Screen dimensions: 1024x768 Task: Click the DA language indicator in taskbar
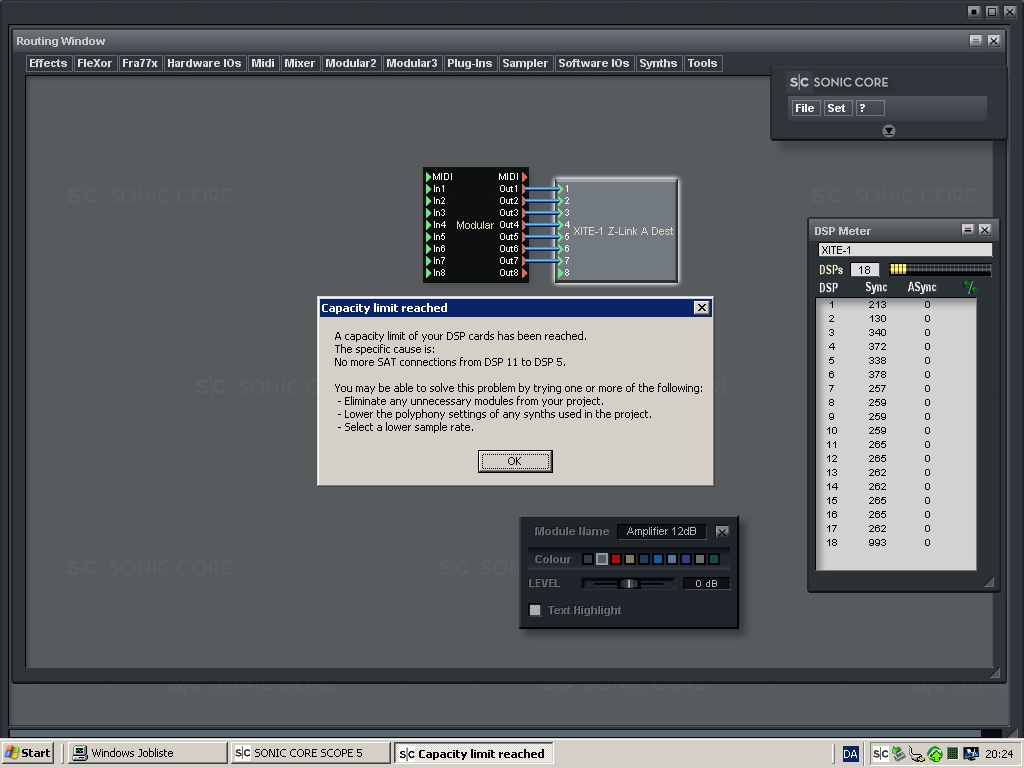coord(850,753)
